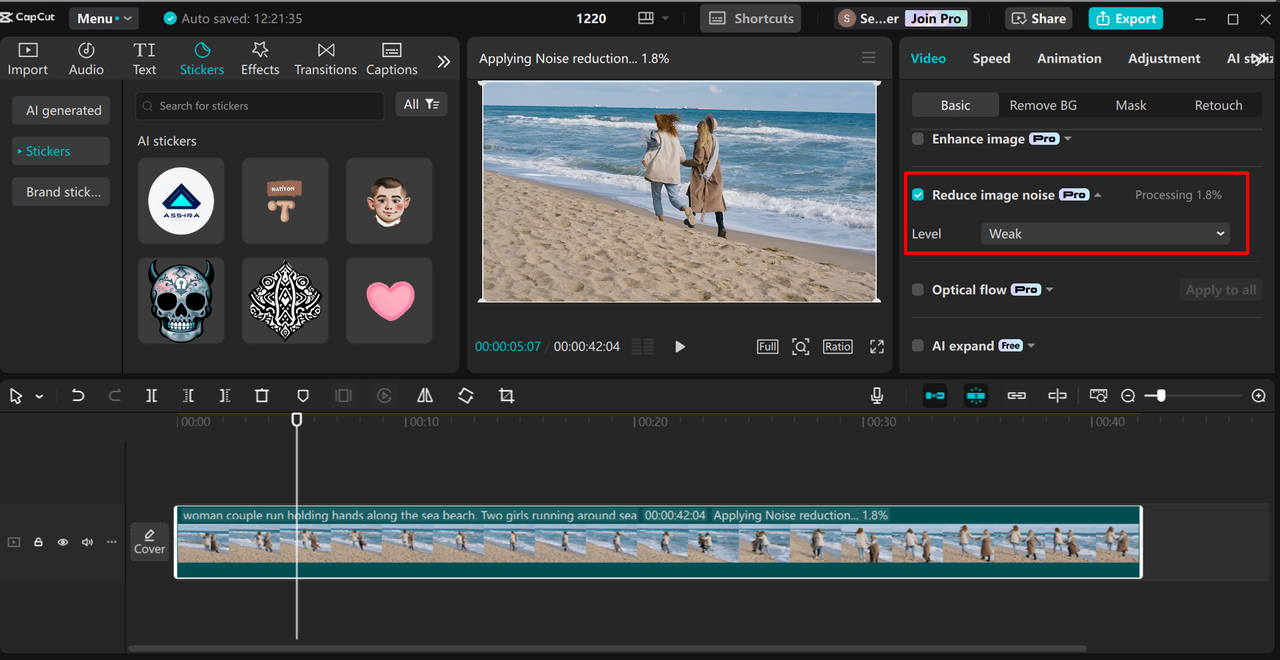
Task: Click the Shortcuts button
Action: coord(750,18)
